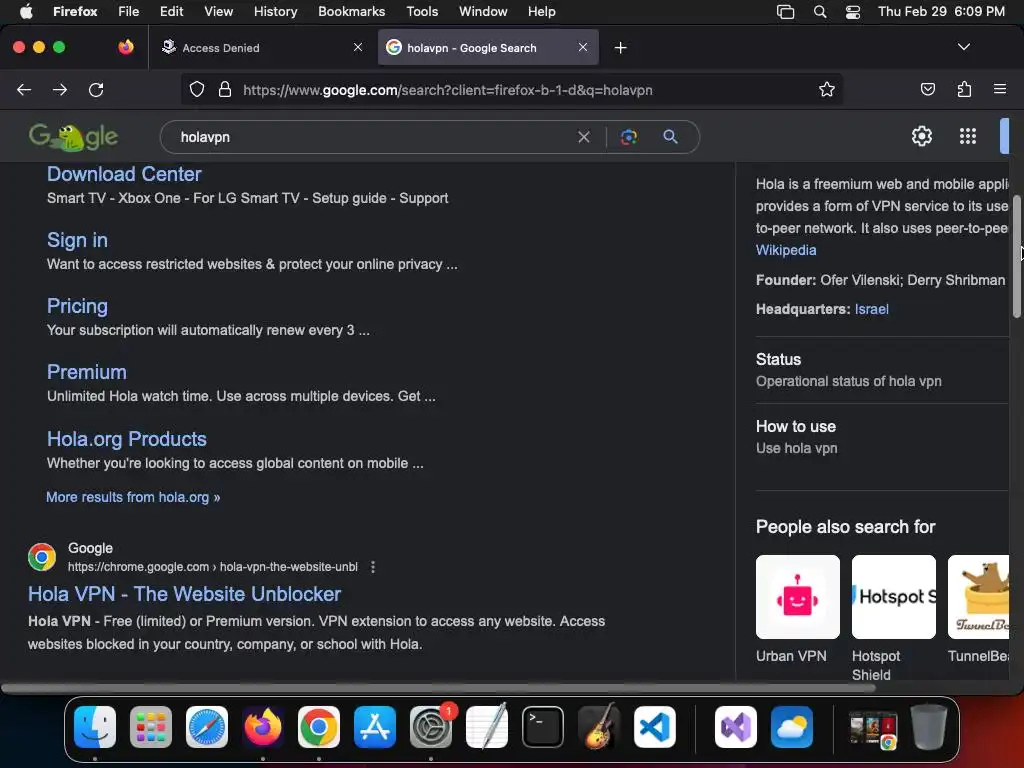Screen dimensions: 1024x768
Task: Open the Premium sitelink
Action: tap(87, 372)
